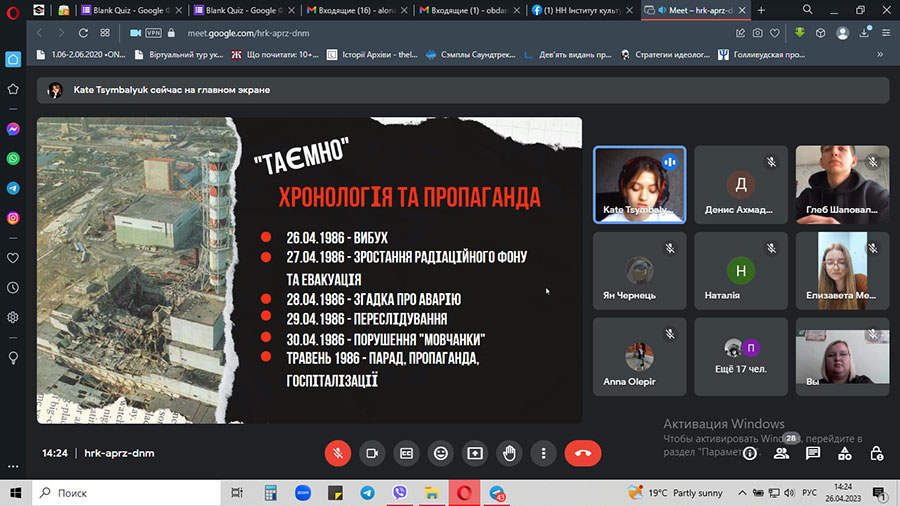Open settings gear in Opera sidebar
Image resolution: width=900 pixels, height=506 pixels.
pyautogui.click(x=13, y=317)
